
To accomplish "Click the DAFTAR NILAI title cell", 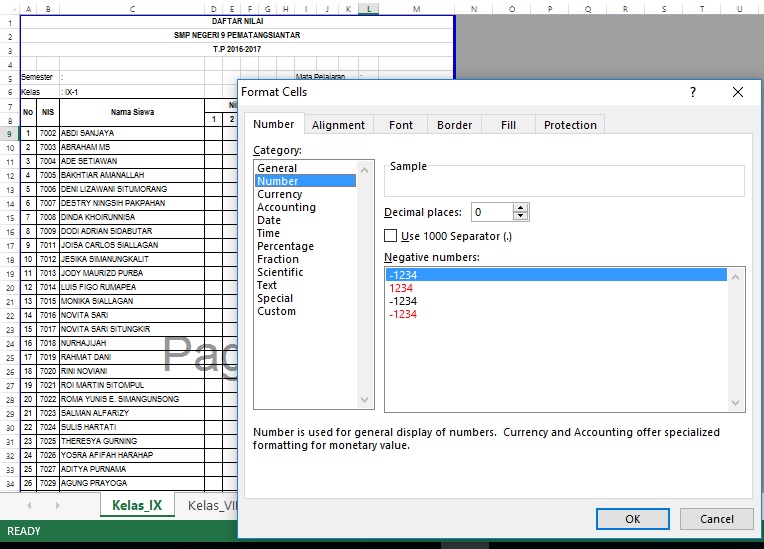I will 237,21.
